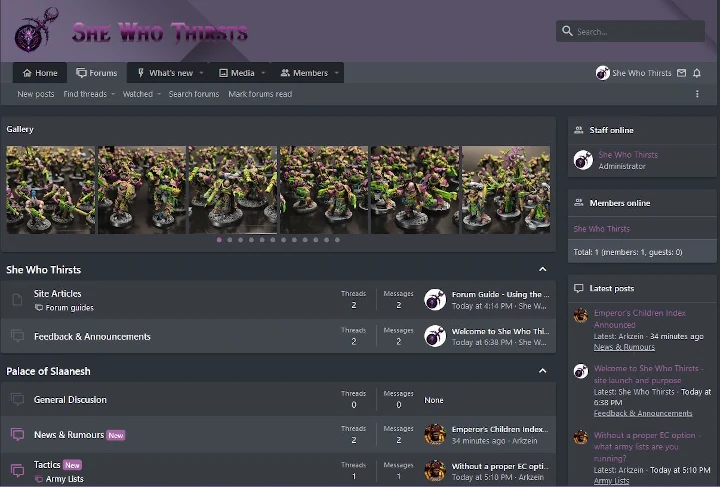Open the Members tab

tap(304, 73)
